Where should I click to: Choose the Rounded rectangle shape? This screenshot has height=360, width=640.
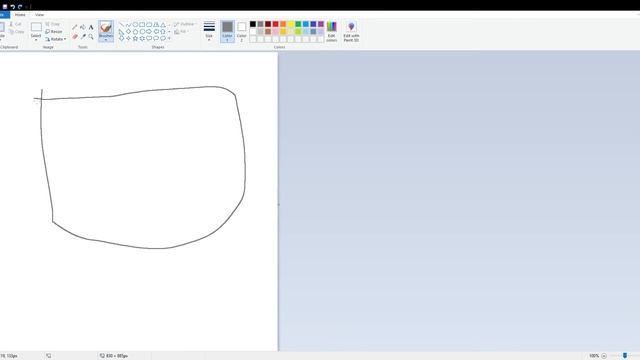pyautogui.click(x=149, y=24)
